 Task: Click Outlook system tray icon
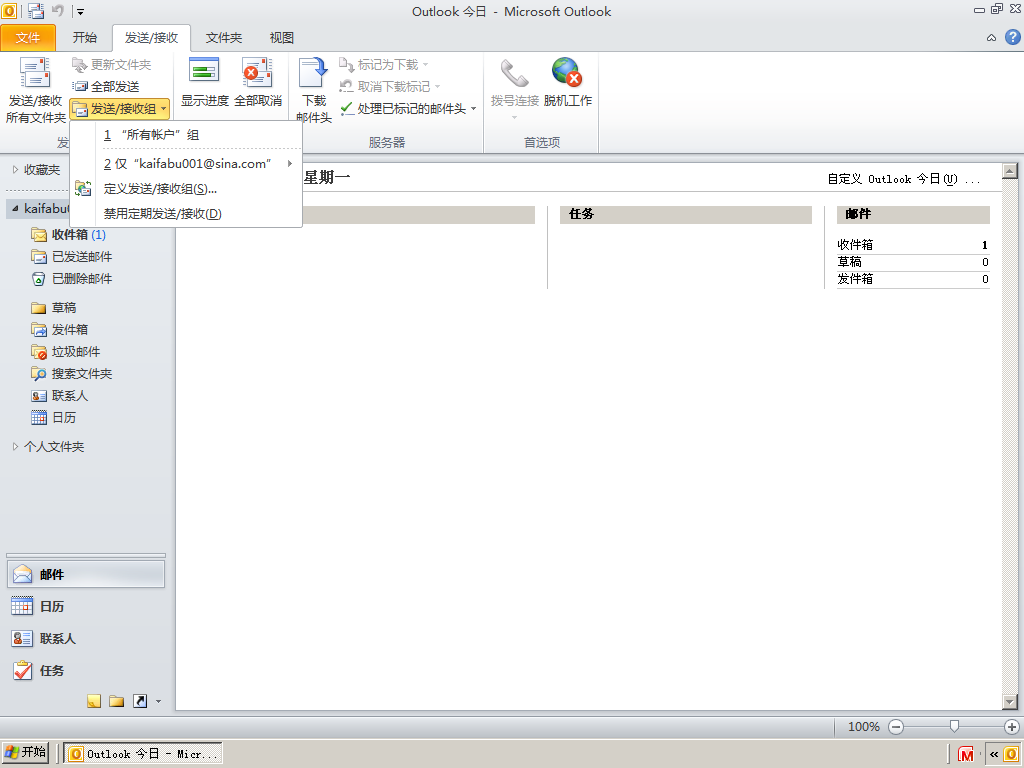point(1010,754)
